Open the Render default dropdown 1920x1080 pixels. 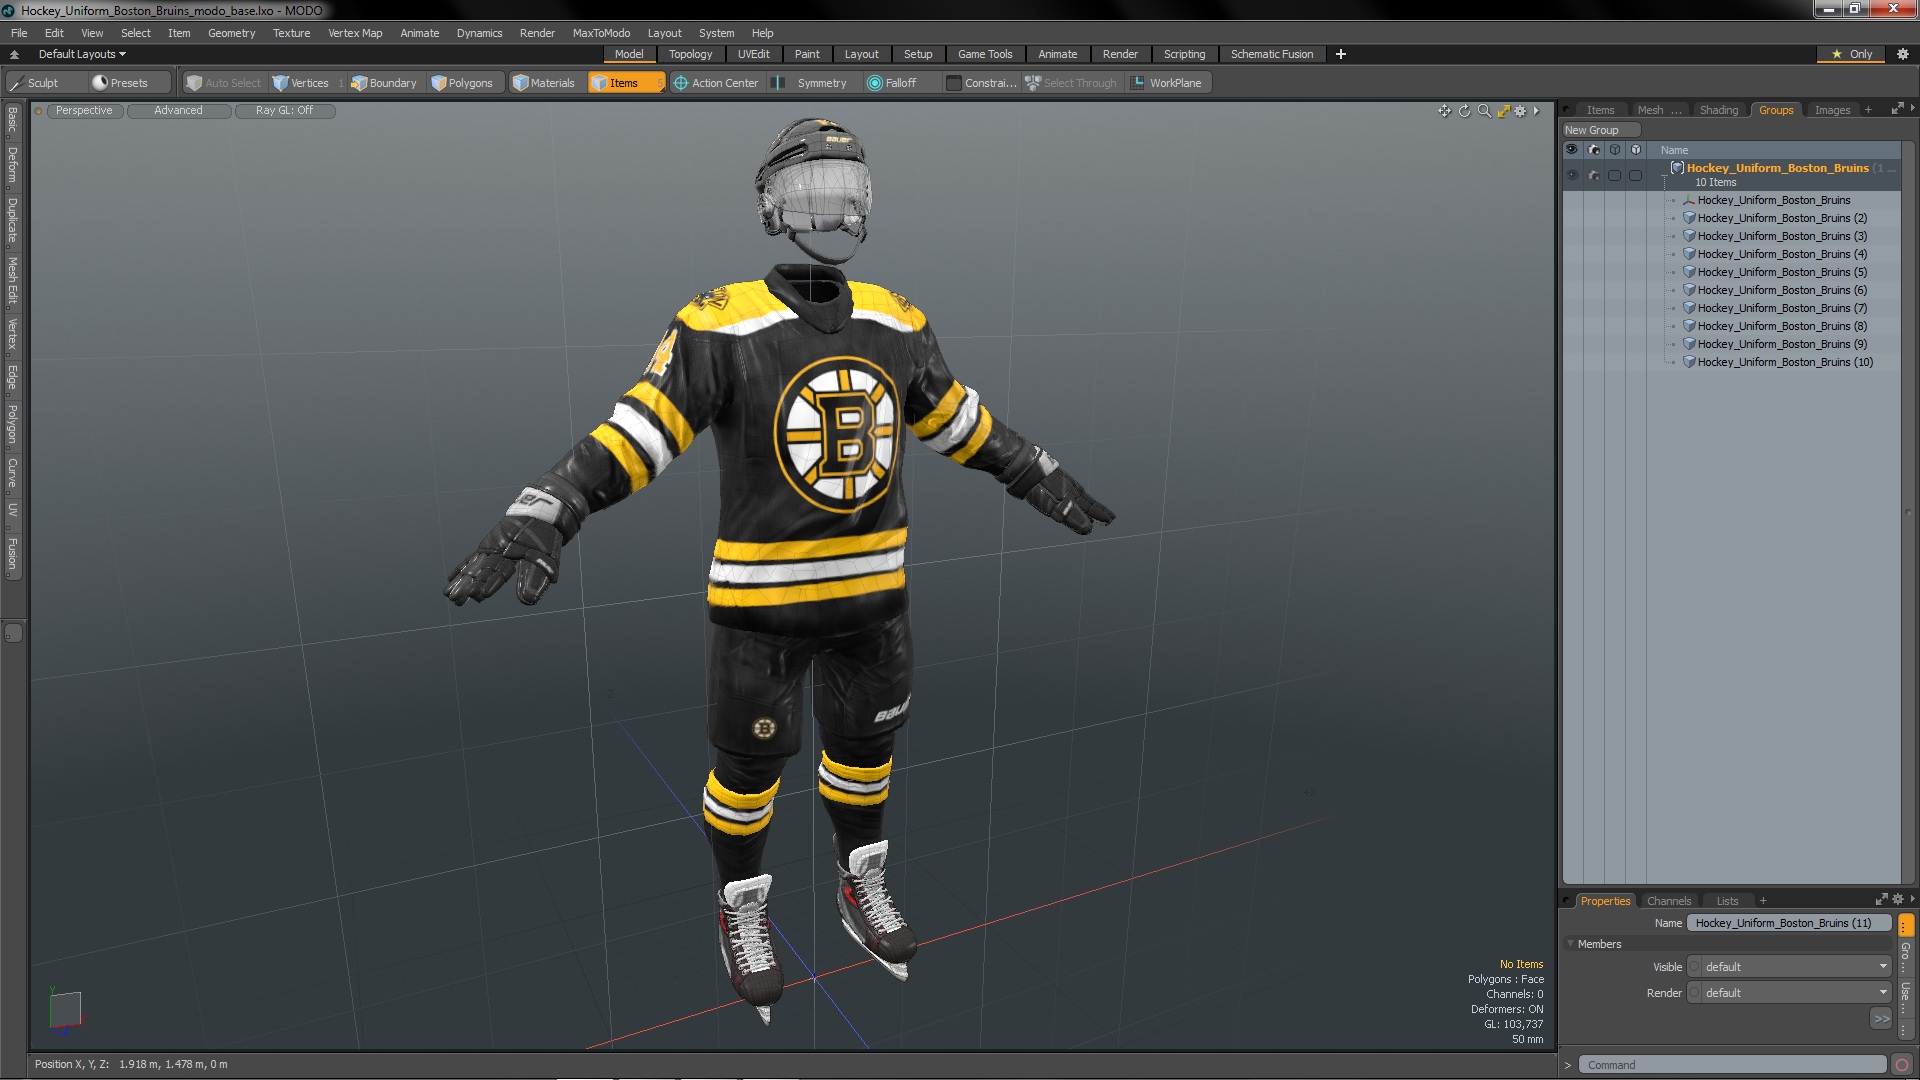coord(1789,993)
